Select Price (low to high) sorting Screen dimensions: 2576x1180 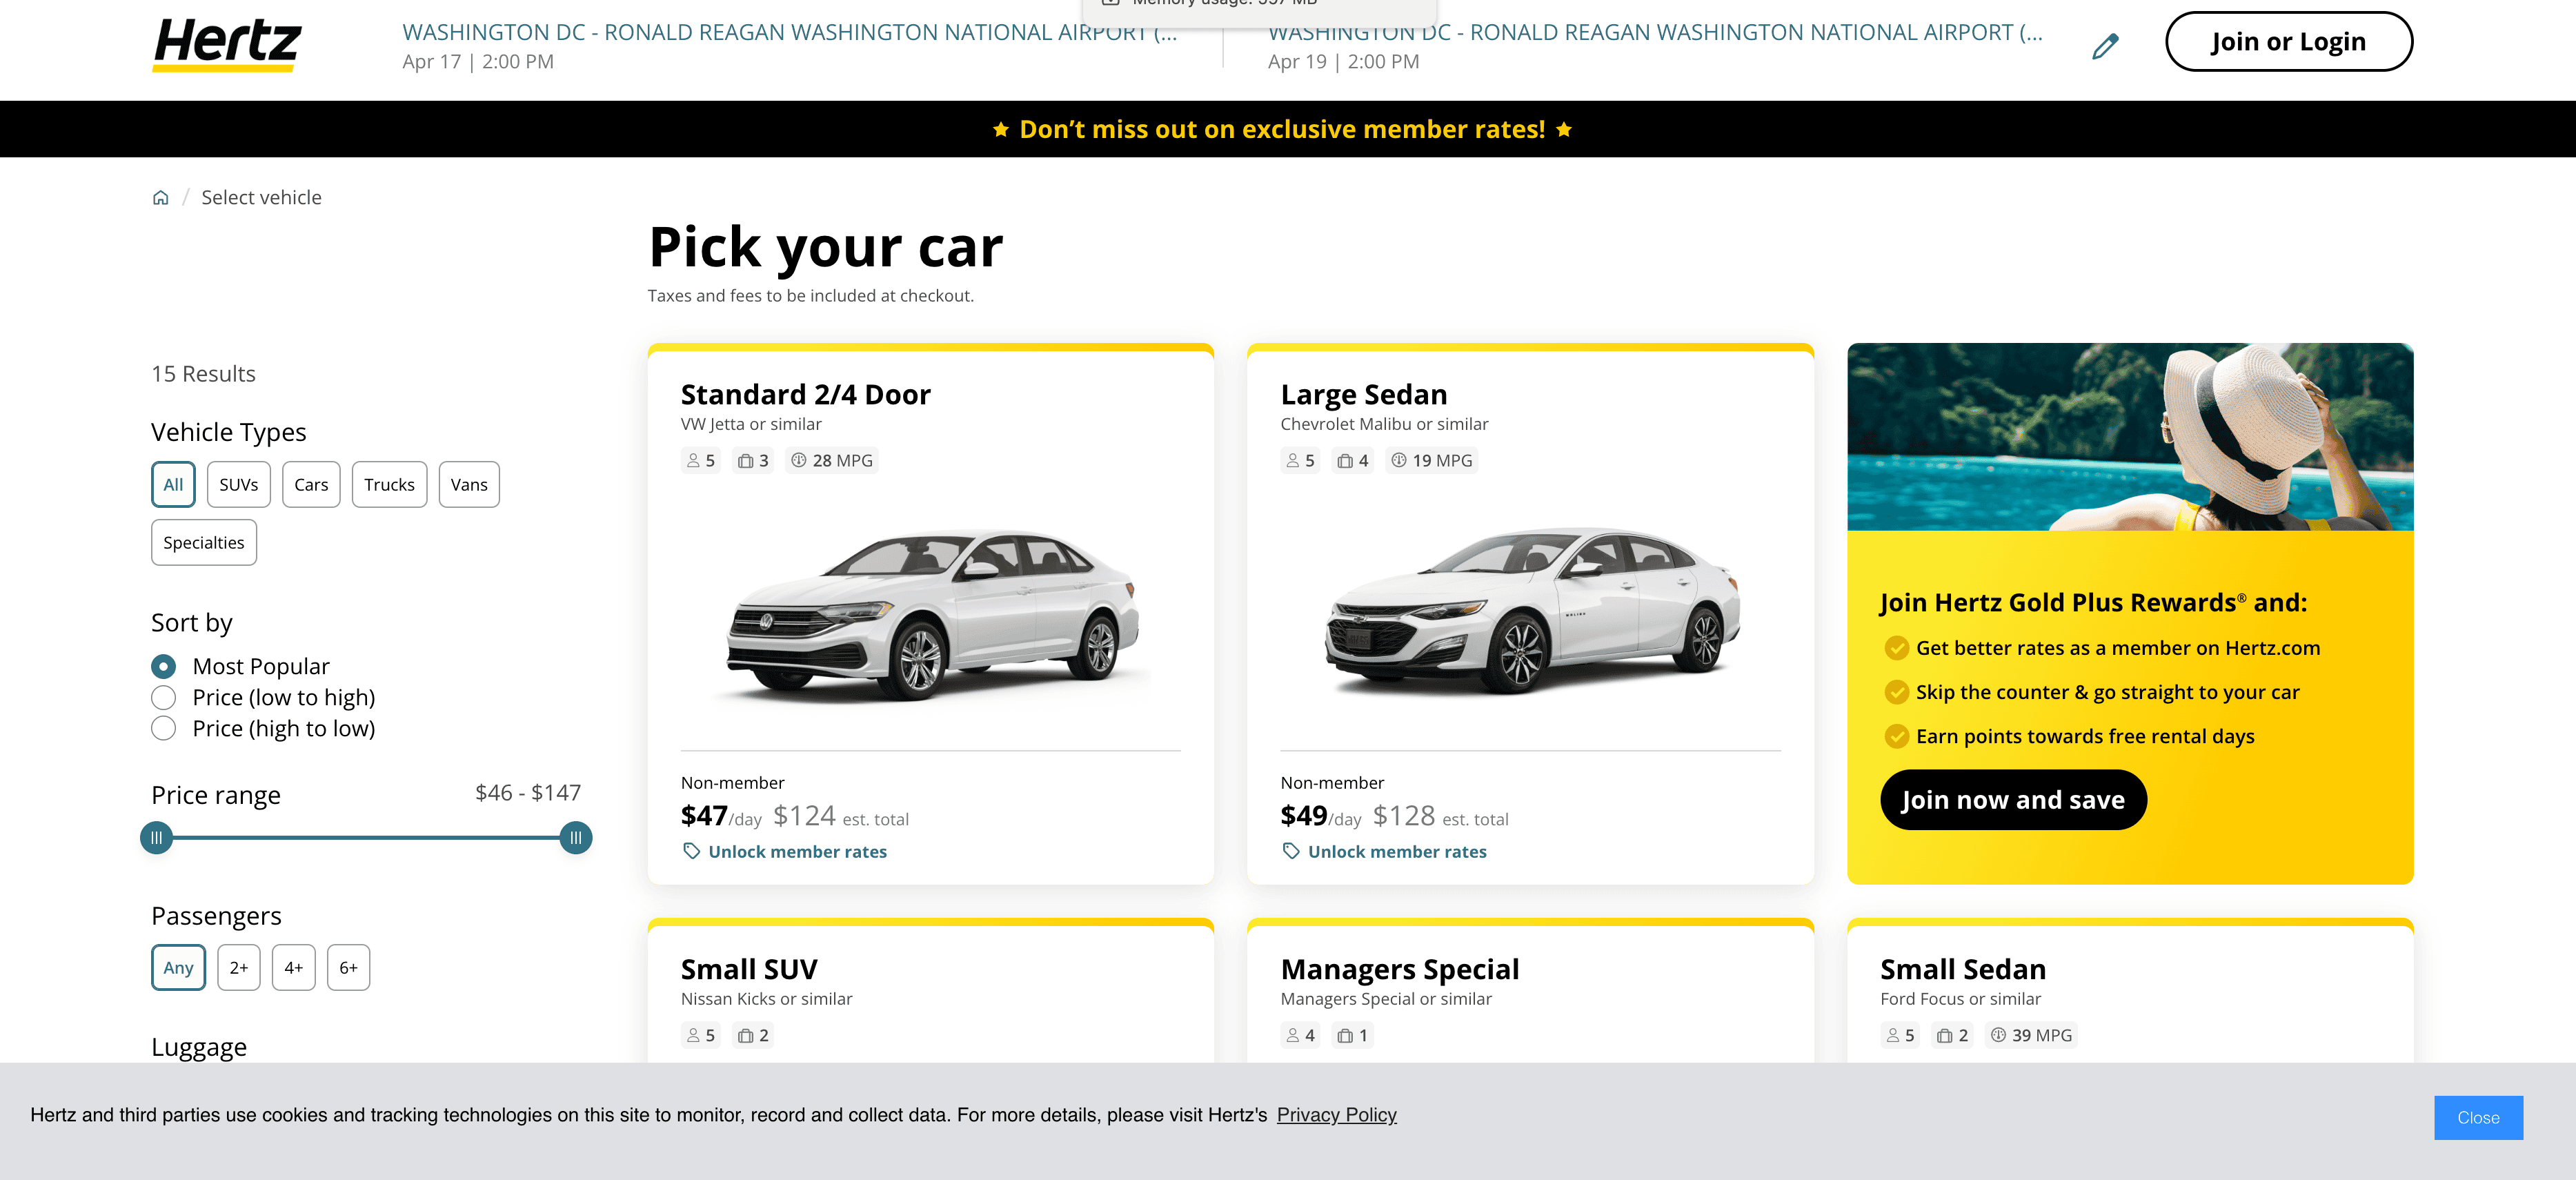164,697
